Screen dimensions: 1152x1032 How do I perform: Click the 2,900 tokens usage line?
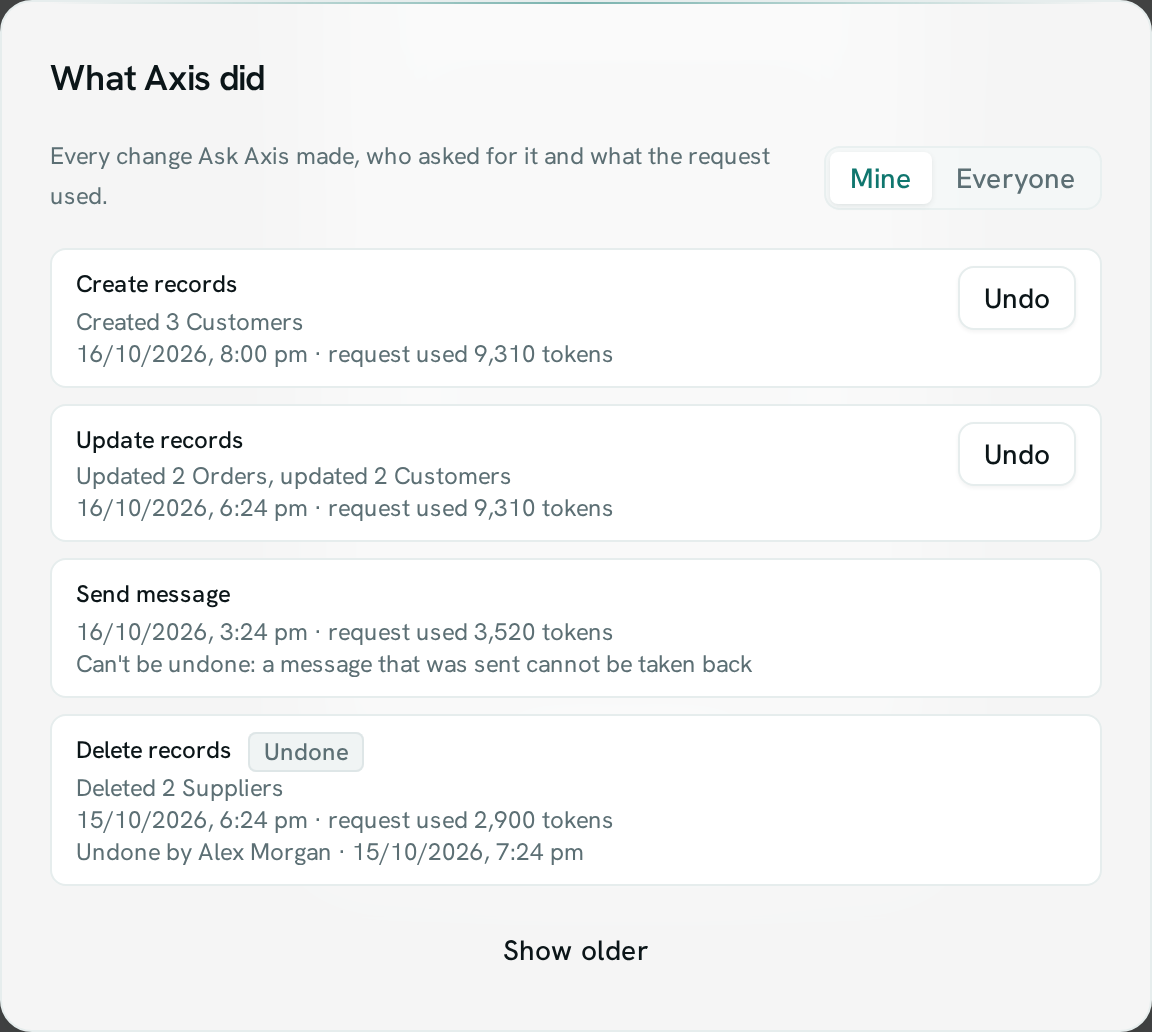[345, 820]
